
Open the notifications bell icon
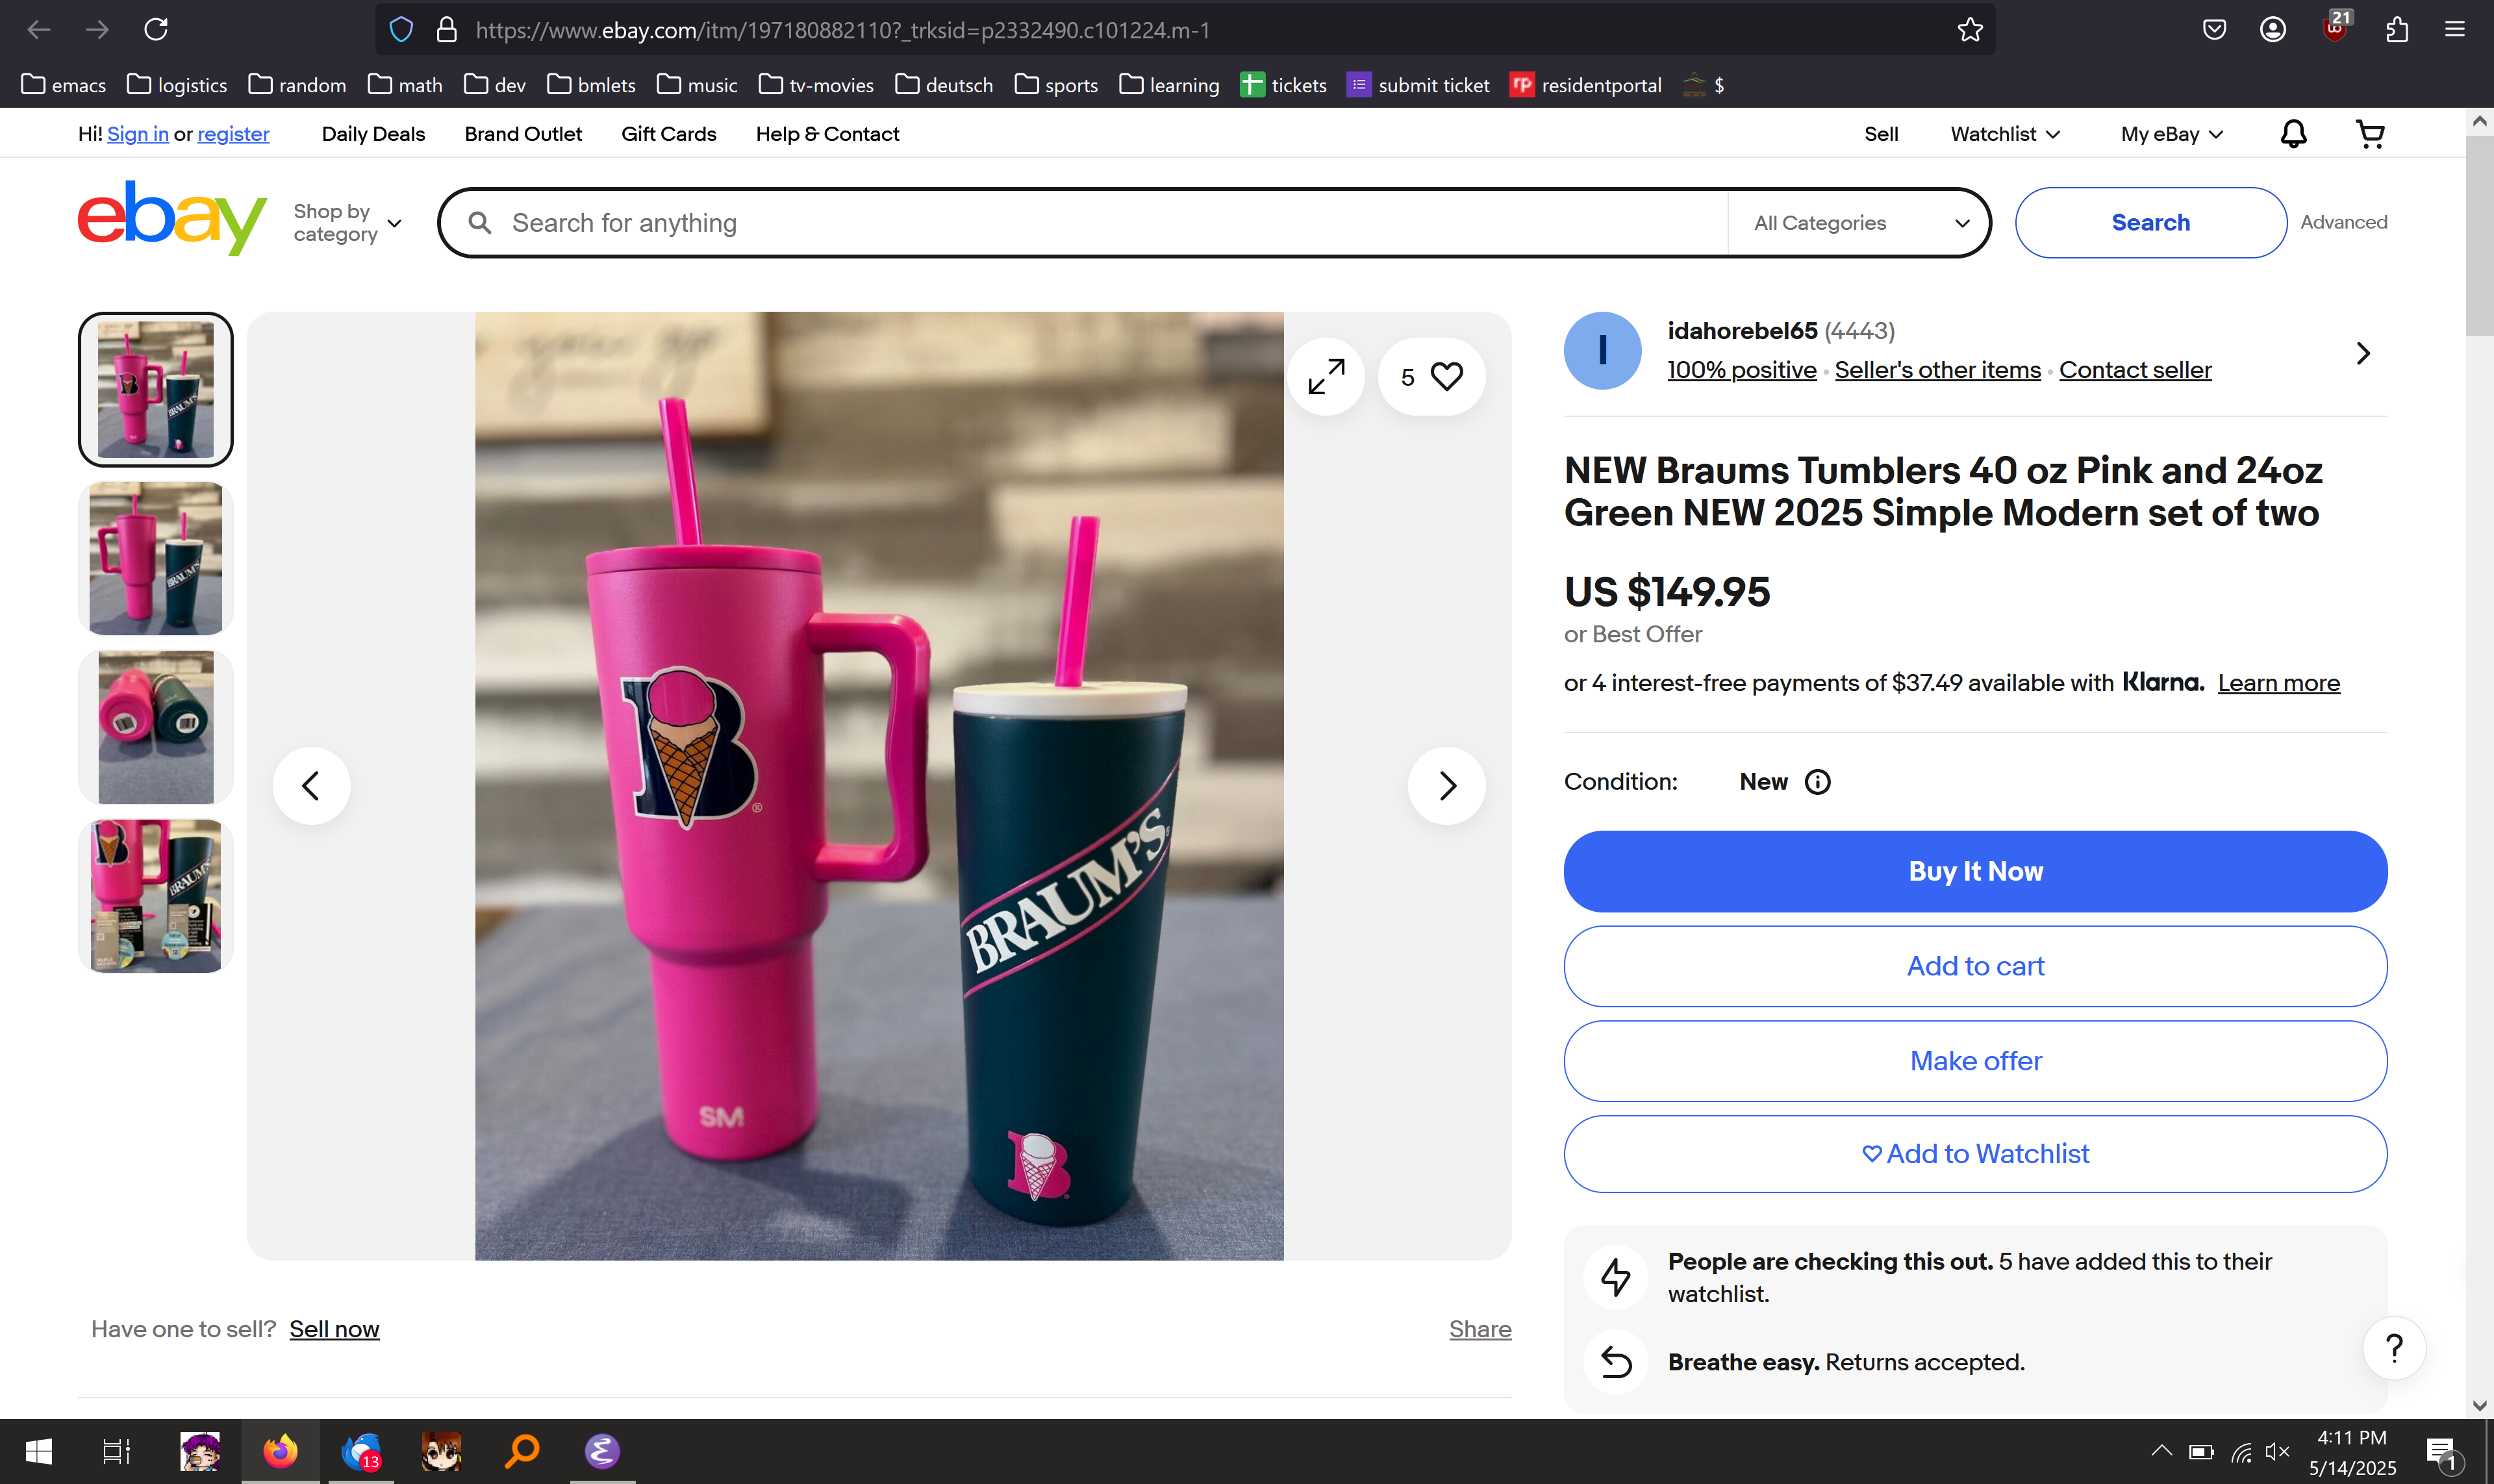[x=2293, y=134]
